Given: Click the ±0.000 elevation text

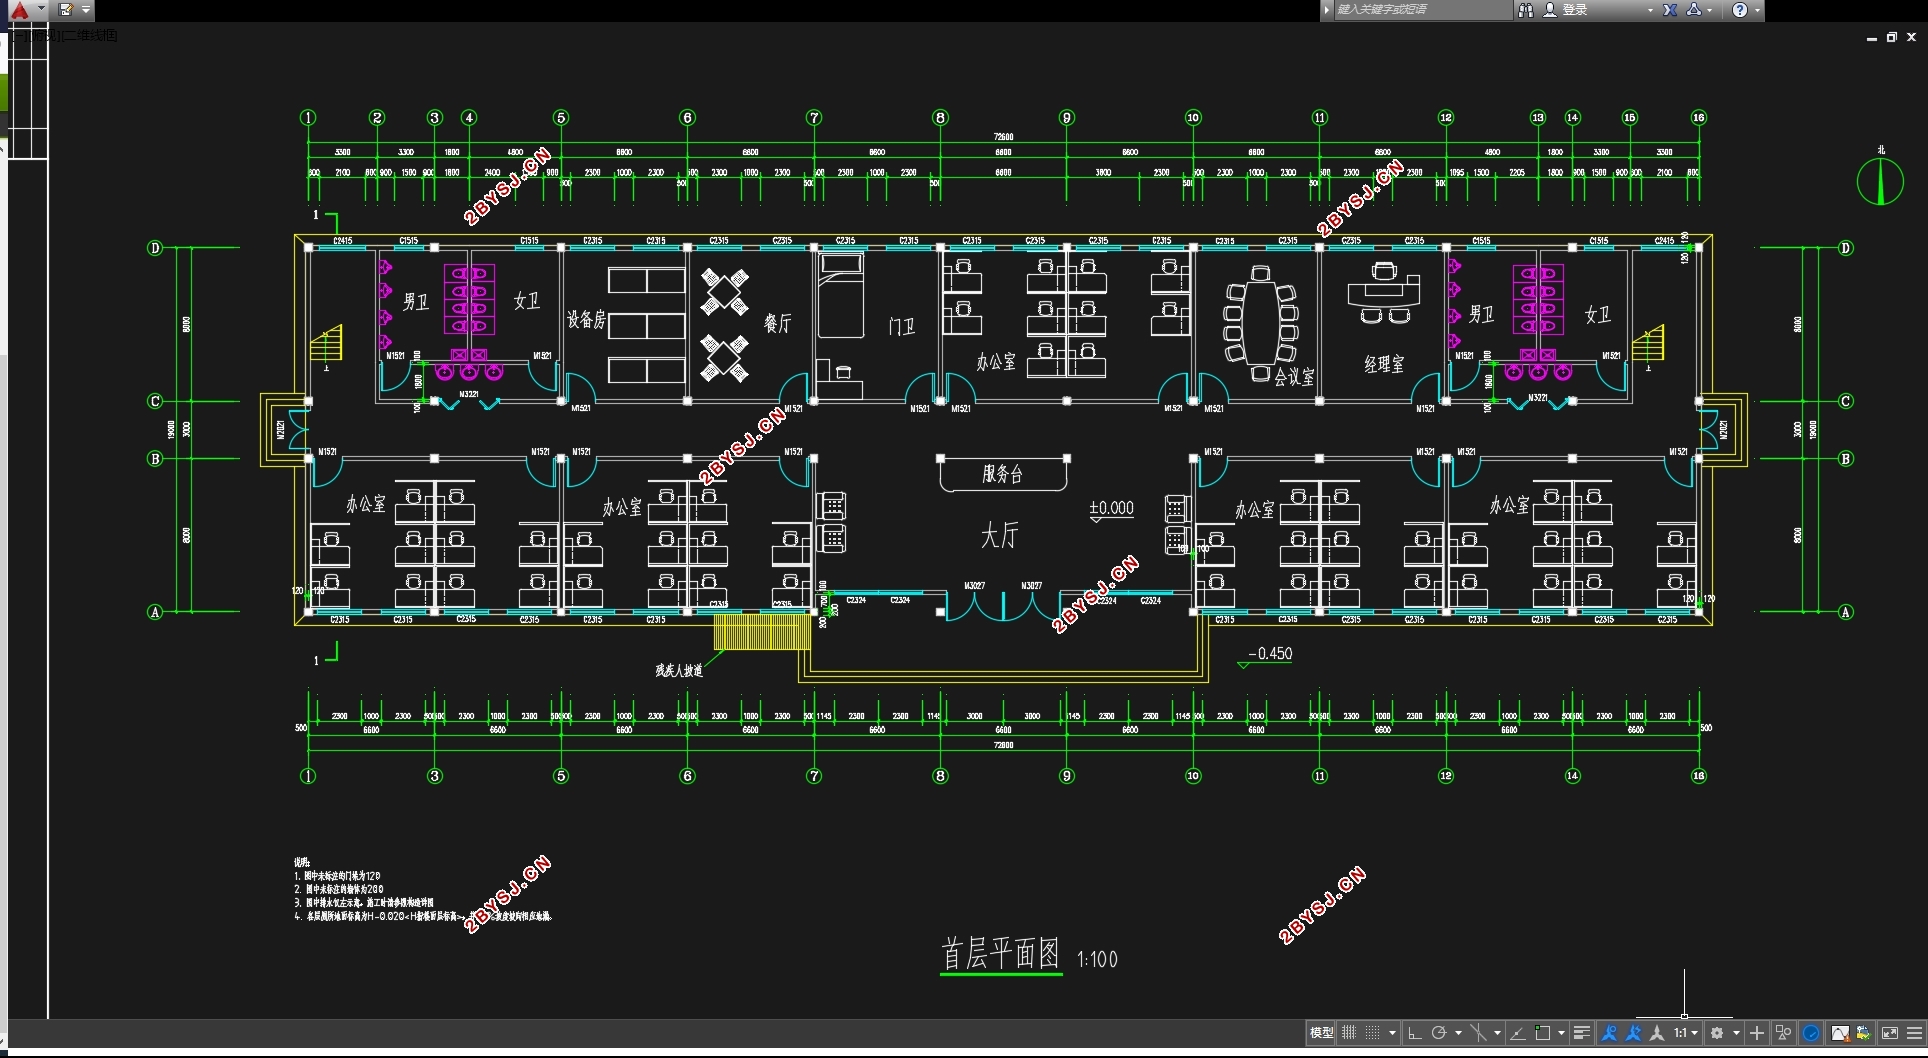Looking at the screenshot, I should coord(1111,508).
